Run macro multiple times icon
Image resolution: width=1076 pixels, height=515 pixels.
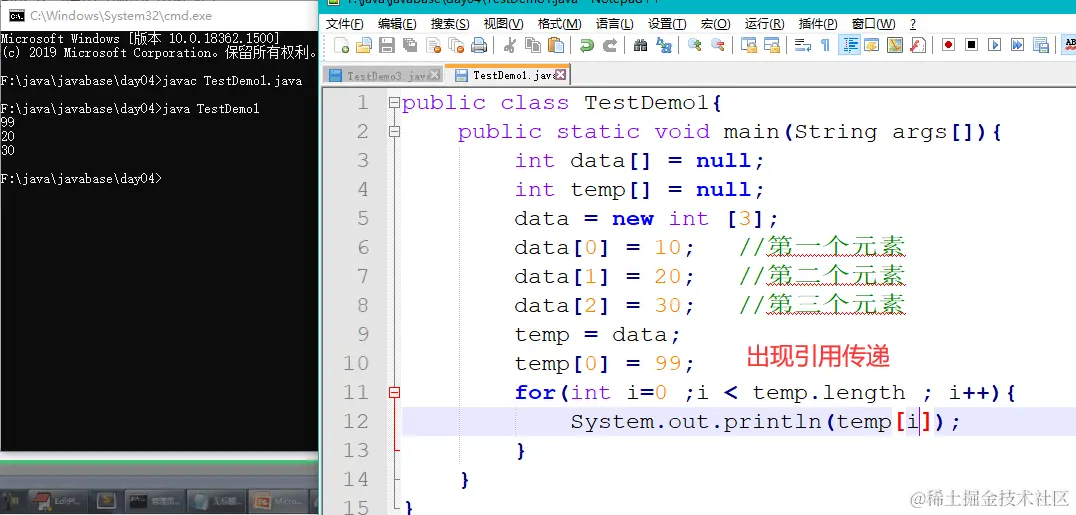pyautogui.click(x=1018, y=45)
